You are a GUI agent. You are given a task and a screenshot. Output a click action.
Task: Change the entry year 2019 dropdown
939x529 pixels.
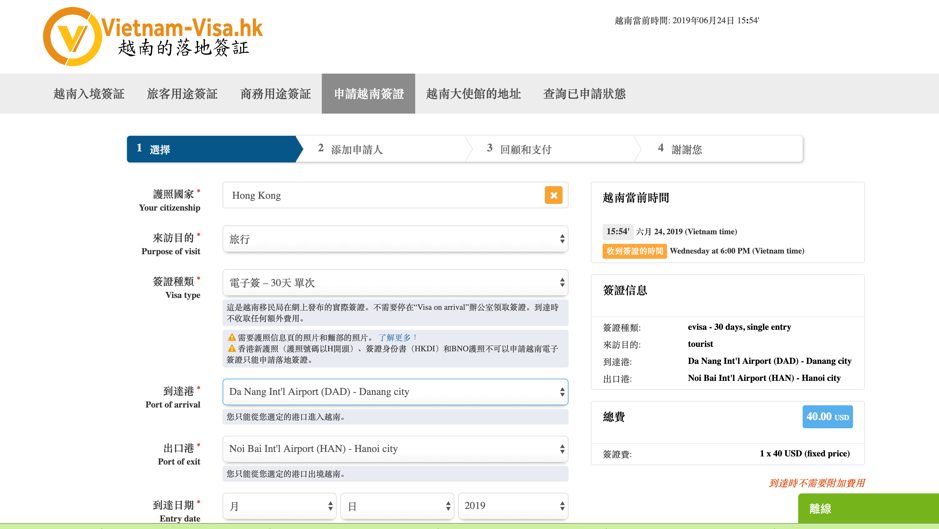click(513, 506)
